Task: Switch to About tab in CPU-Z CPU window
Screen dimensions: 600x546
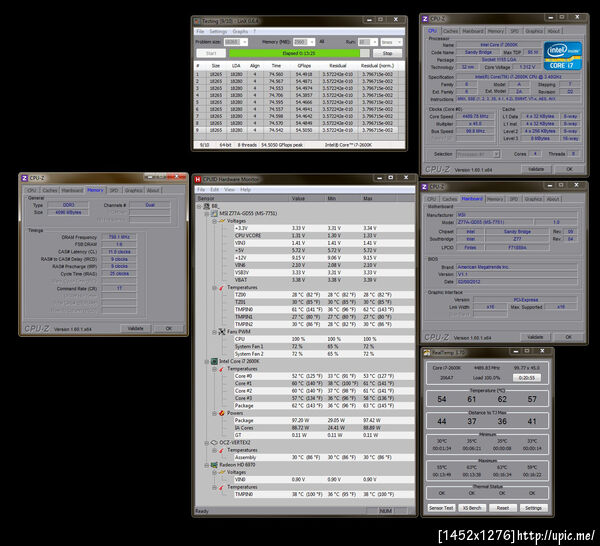Action: pos(553,31)
